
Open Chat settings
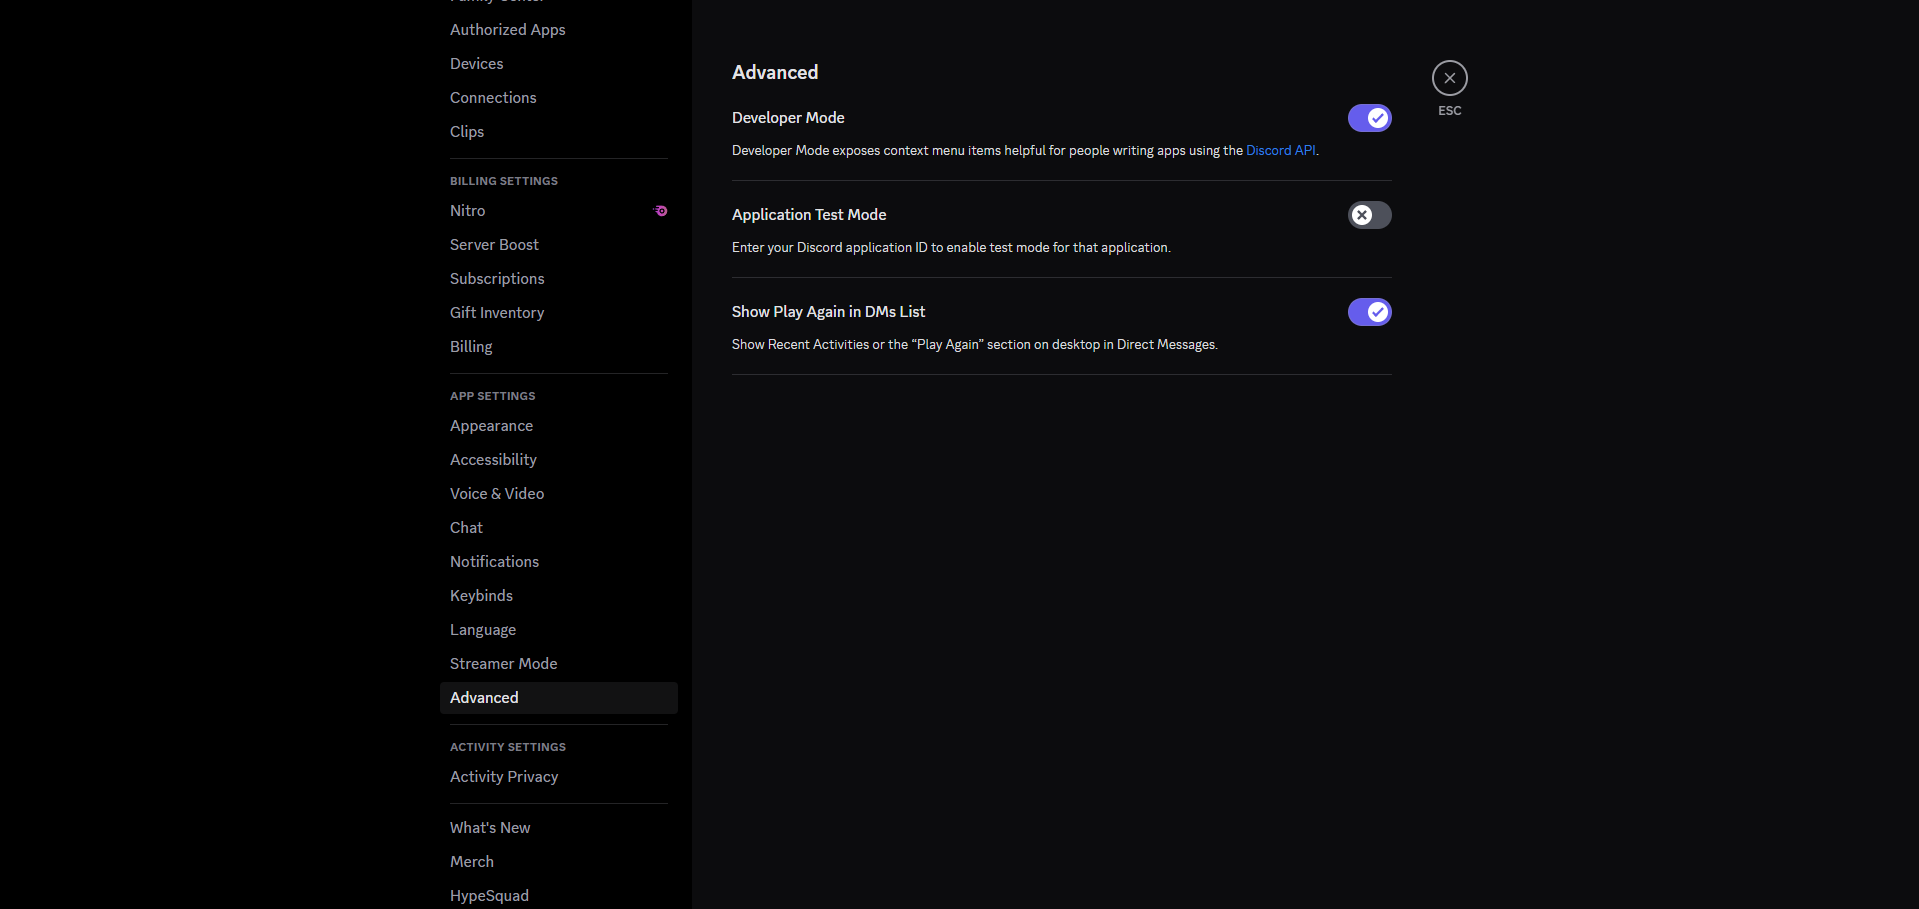pos(558,528)
